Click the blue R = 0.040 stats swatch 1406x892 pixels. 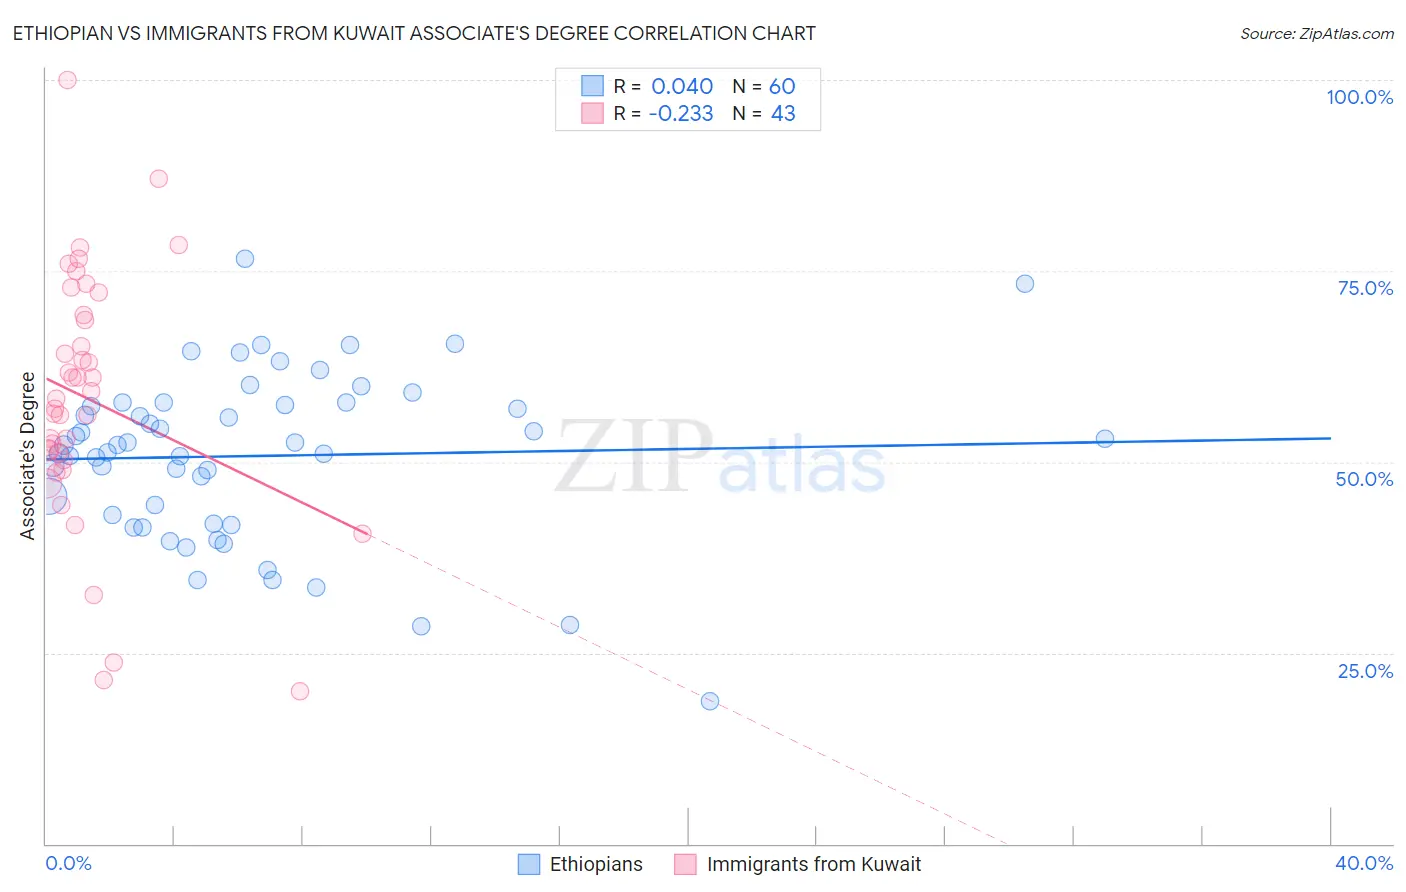pos(593,86)
